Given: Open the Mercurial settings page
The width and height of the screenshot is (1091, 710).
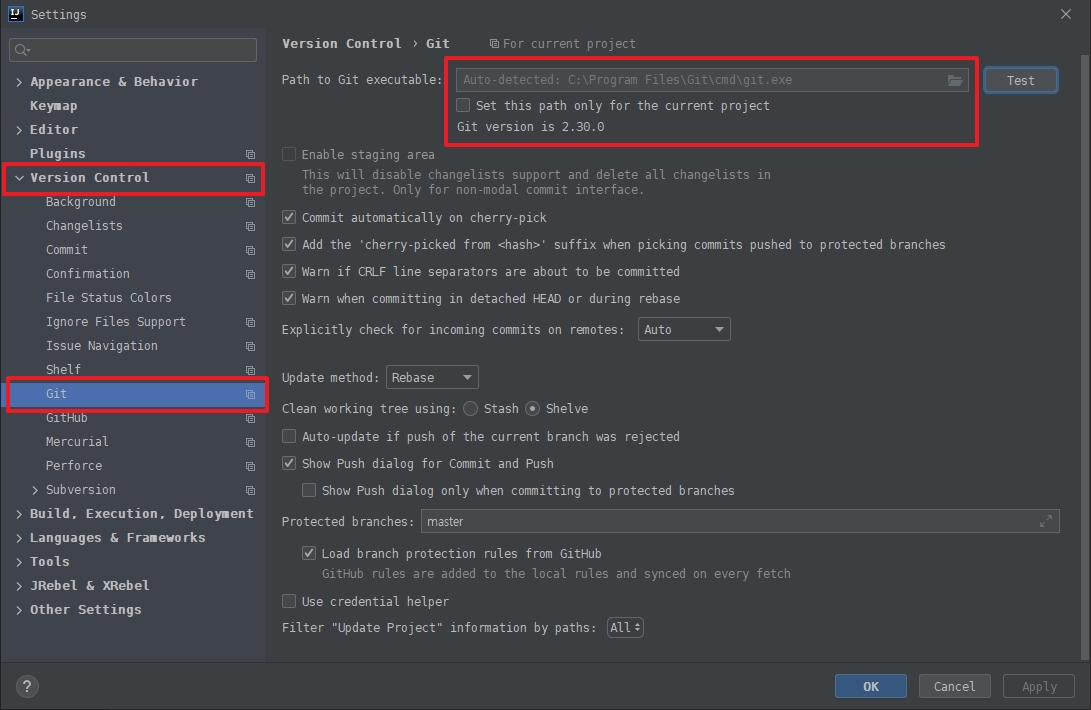Looking at the screenshot, I should 77,442.
